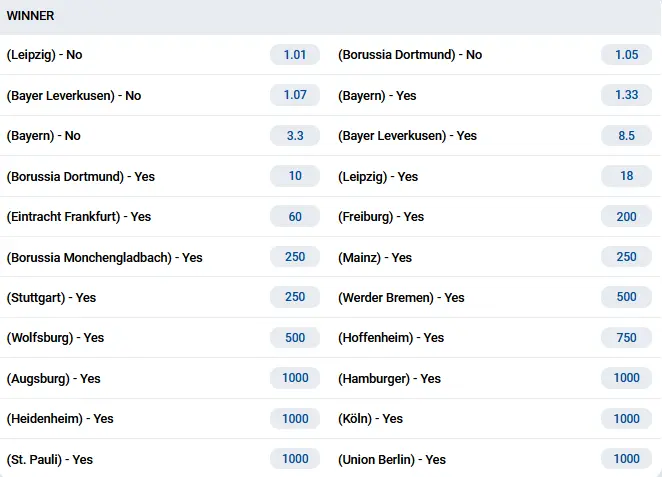Select Hamburger Yes odds 1000
The height and width of the screenshot is (477, 662).
(x=626, y=378)
